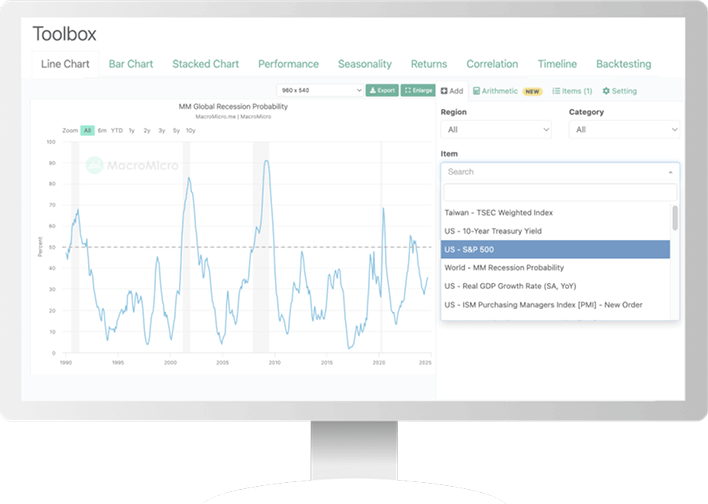The width and height of the screenshot is (708, 504).
Task: Open the 960 x 540 size dropdown
Action: (x=320, y=90)
